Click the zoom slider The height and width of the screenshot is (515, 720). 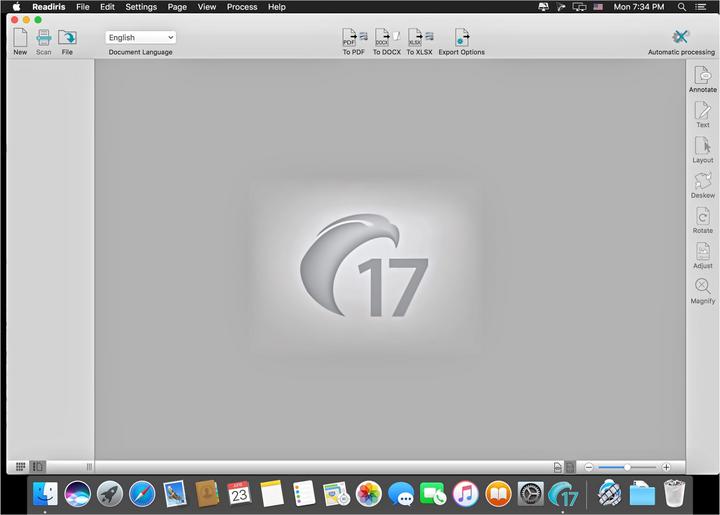click(627, 467)
